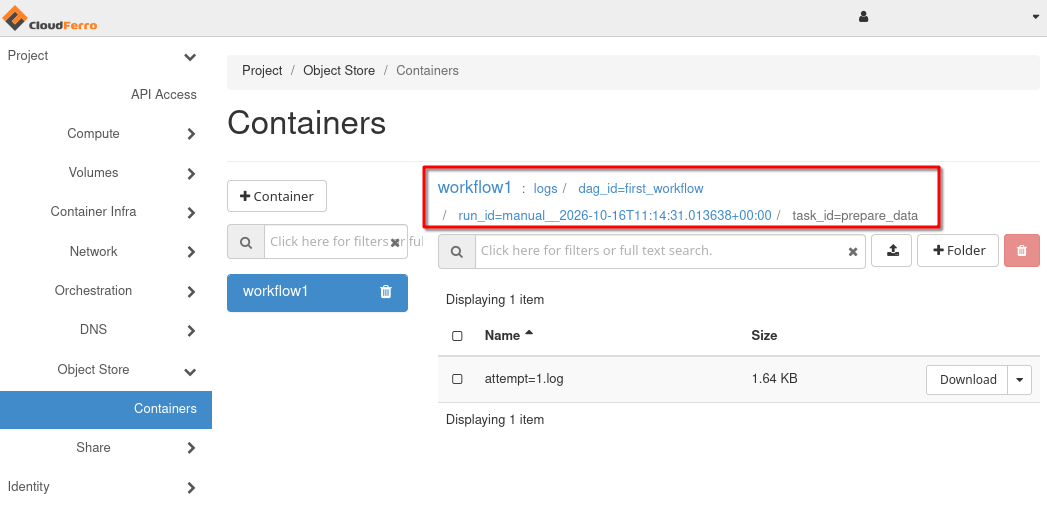This screenshot has height=522, width=1047.
Task: Expand the DNS menu chevron
Action: [191, 330]
